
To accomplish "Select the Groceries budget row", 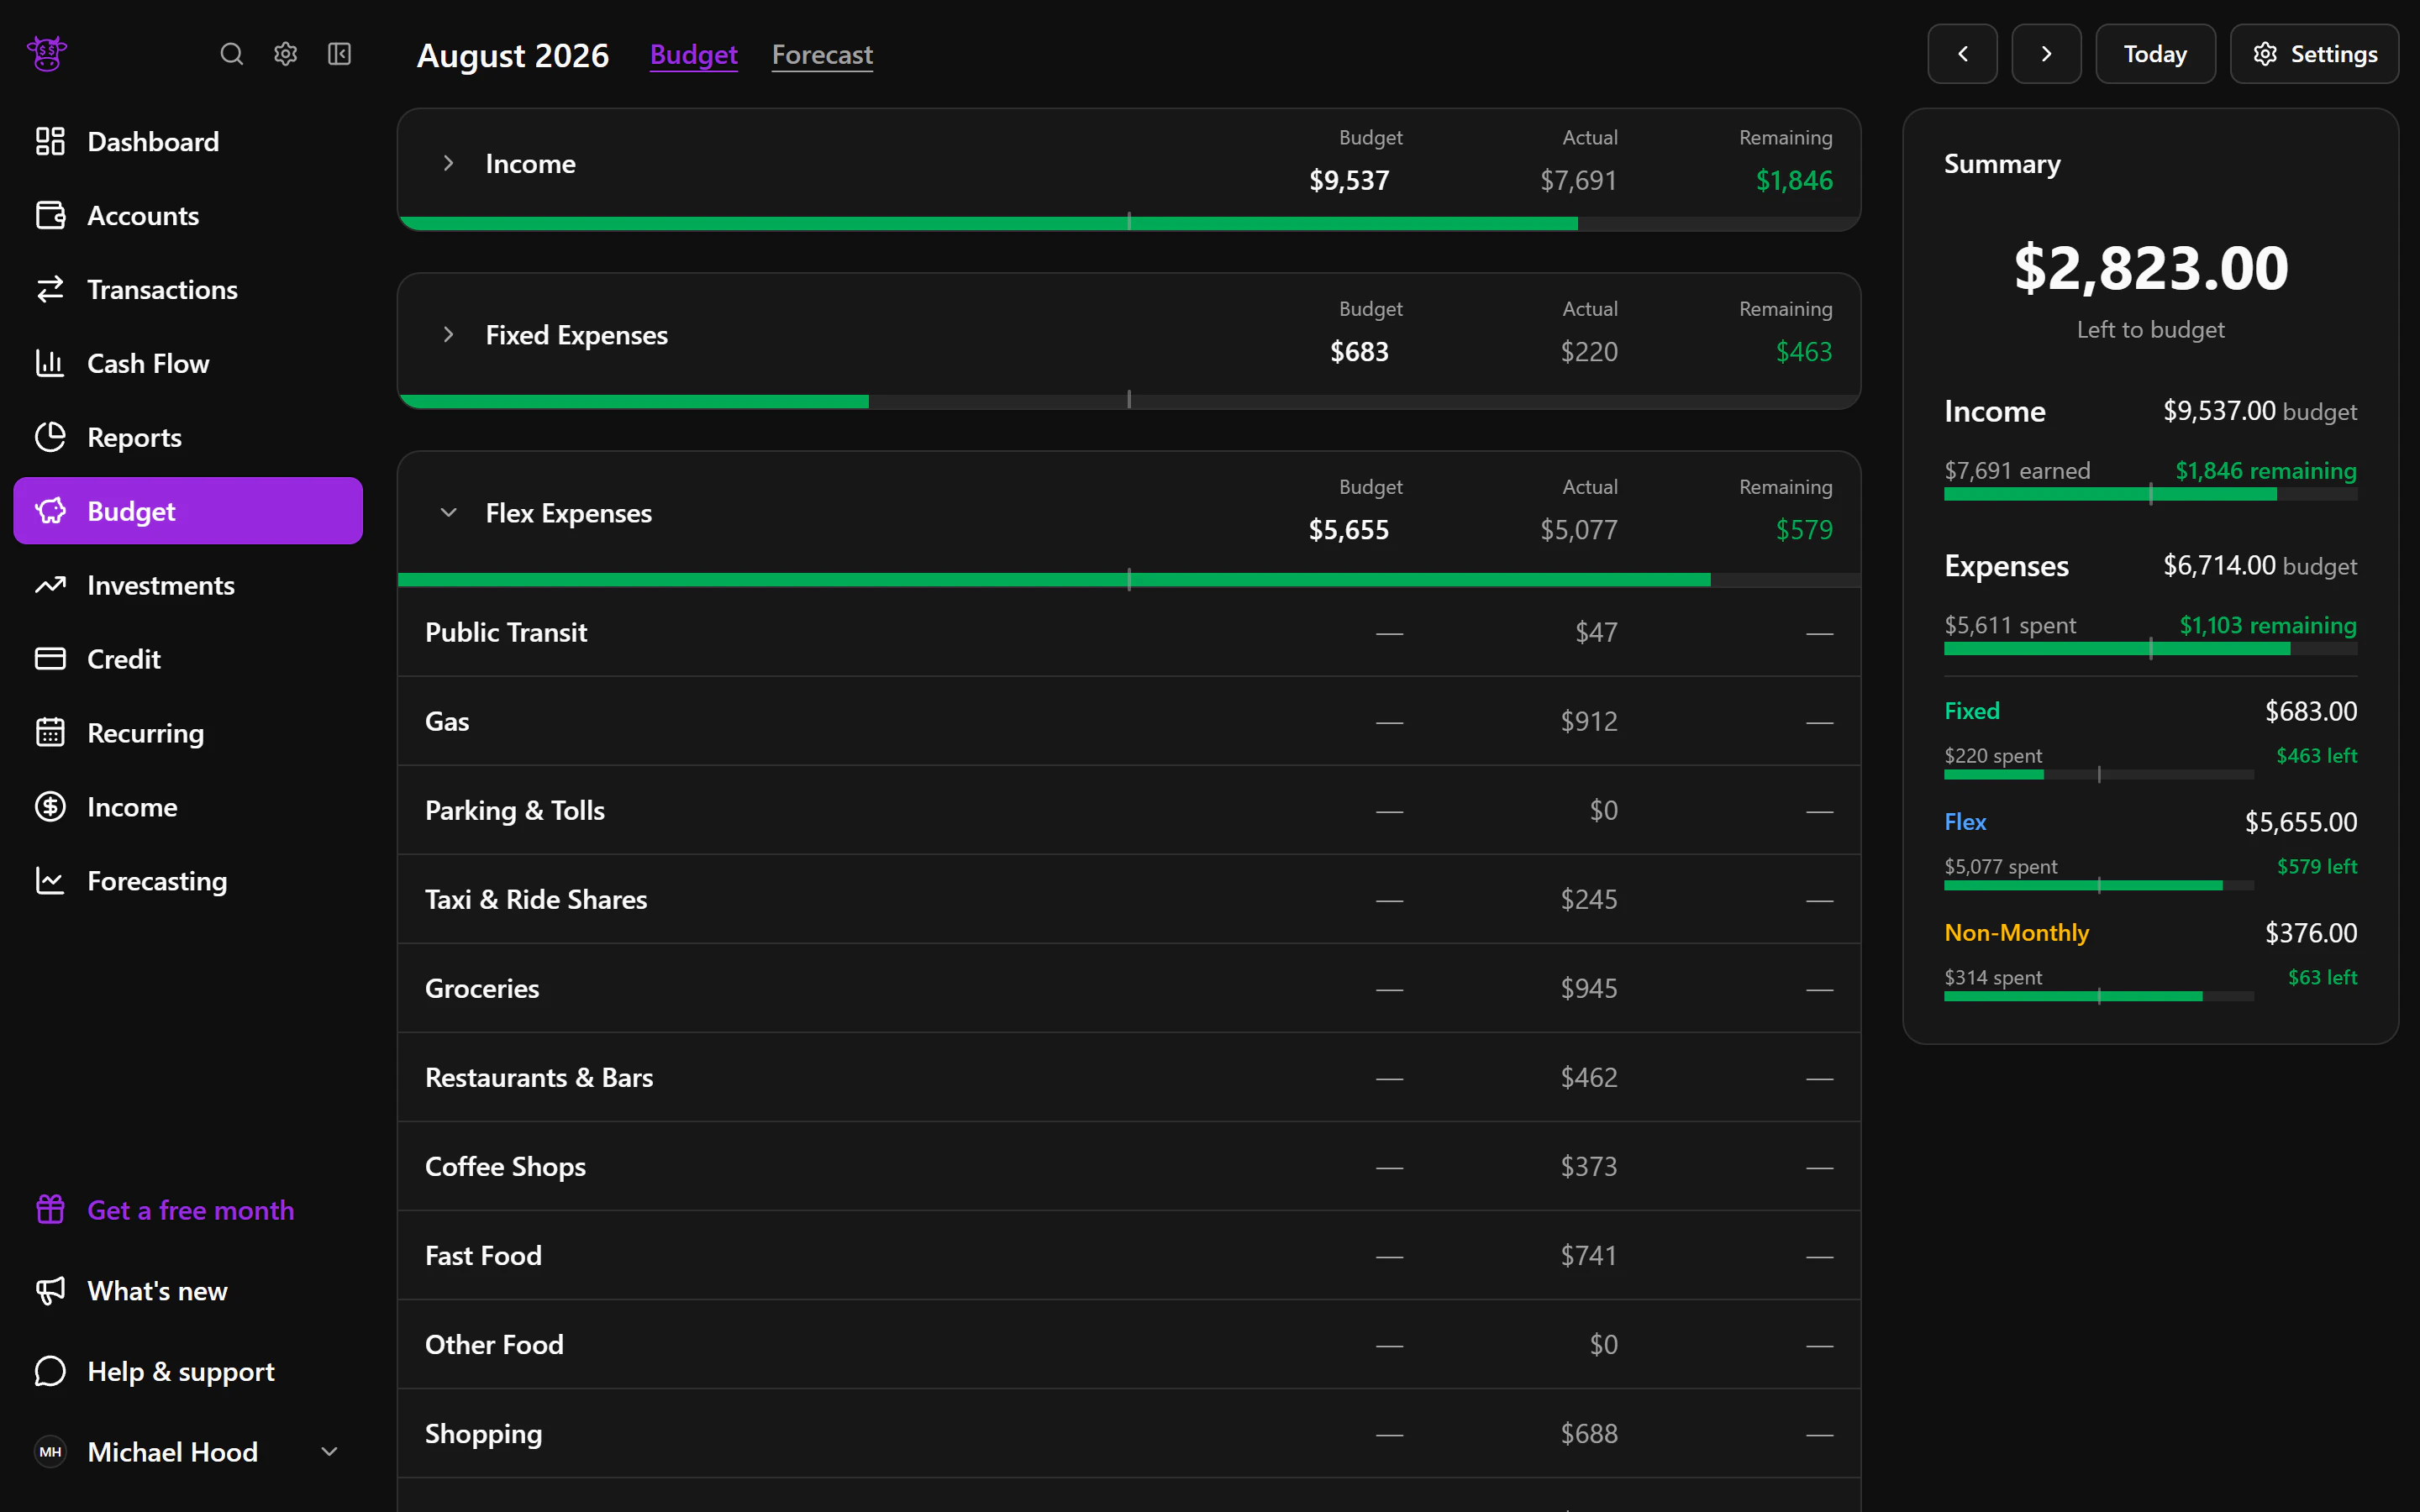I will [x=1129, y=988].
